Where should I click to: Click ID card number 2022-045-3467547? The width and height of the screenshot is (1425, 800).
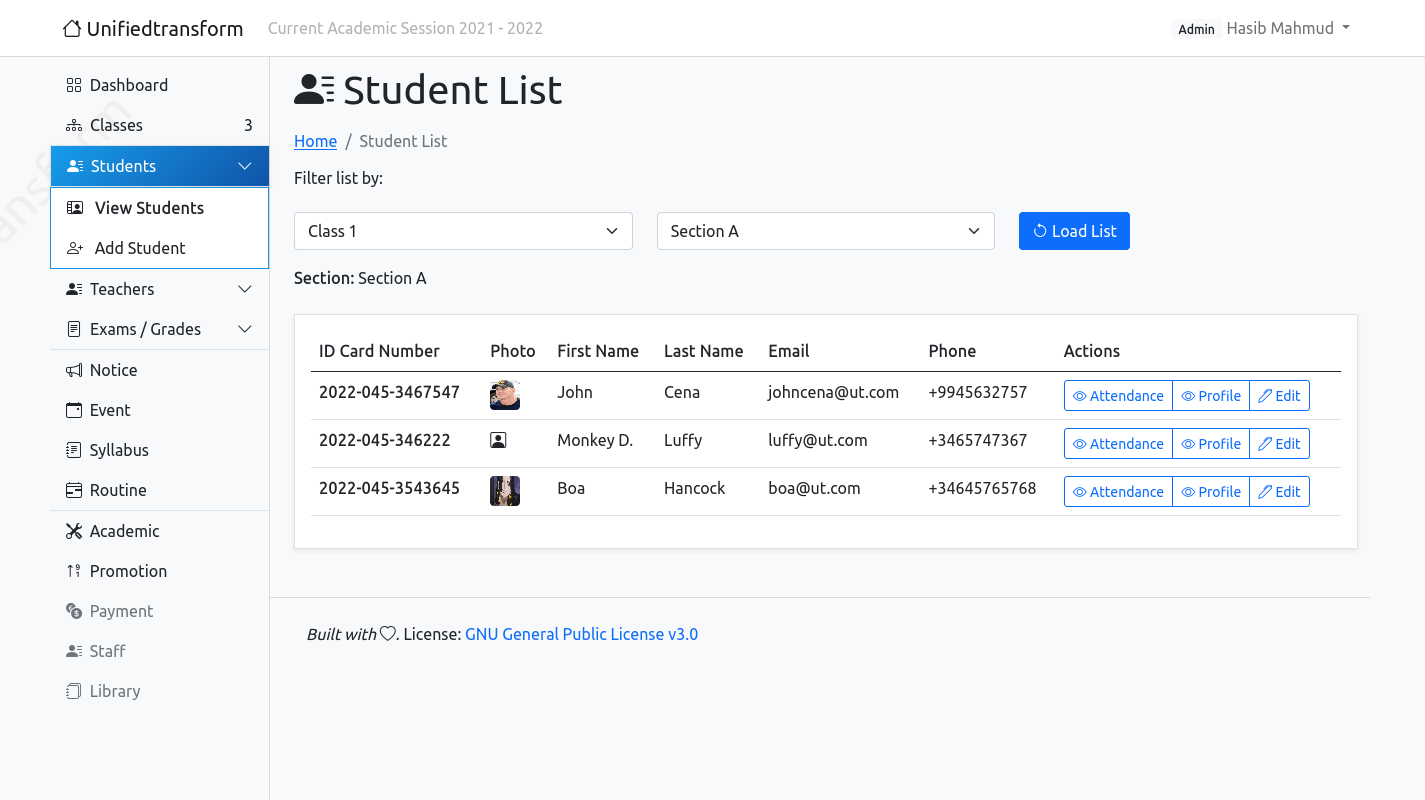pos(389,392)
